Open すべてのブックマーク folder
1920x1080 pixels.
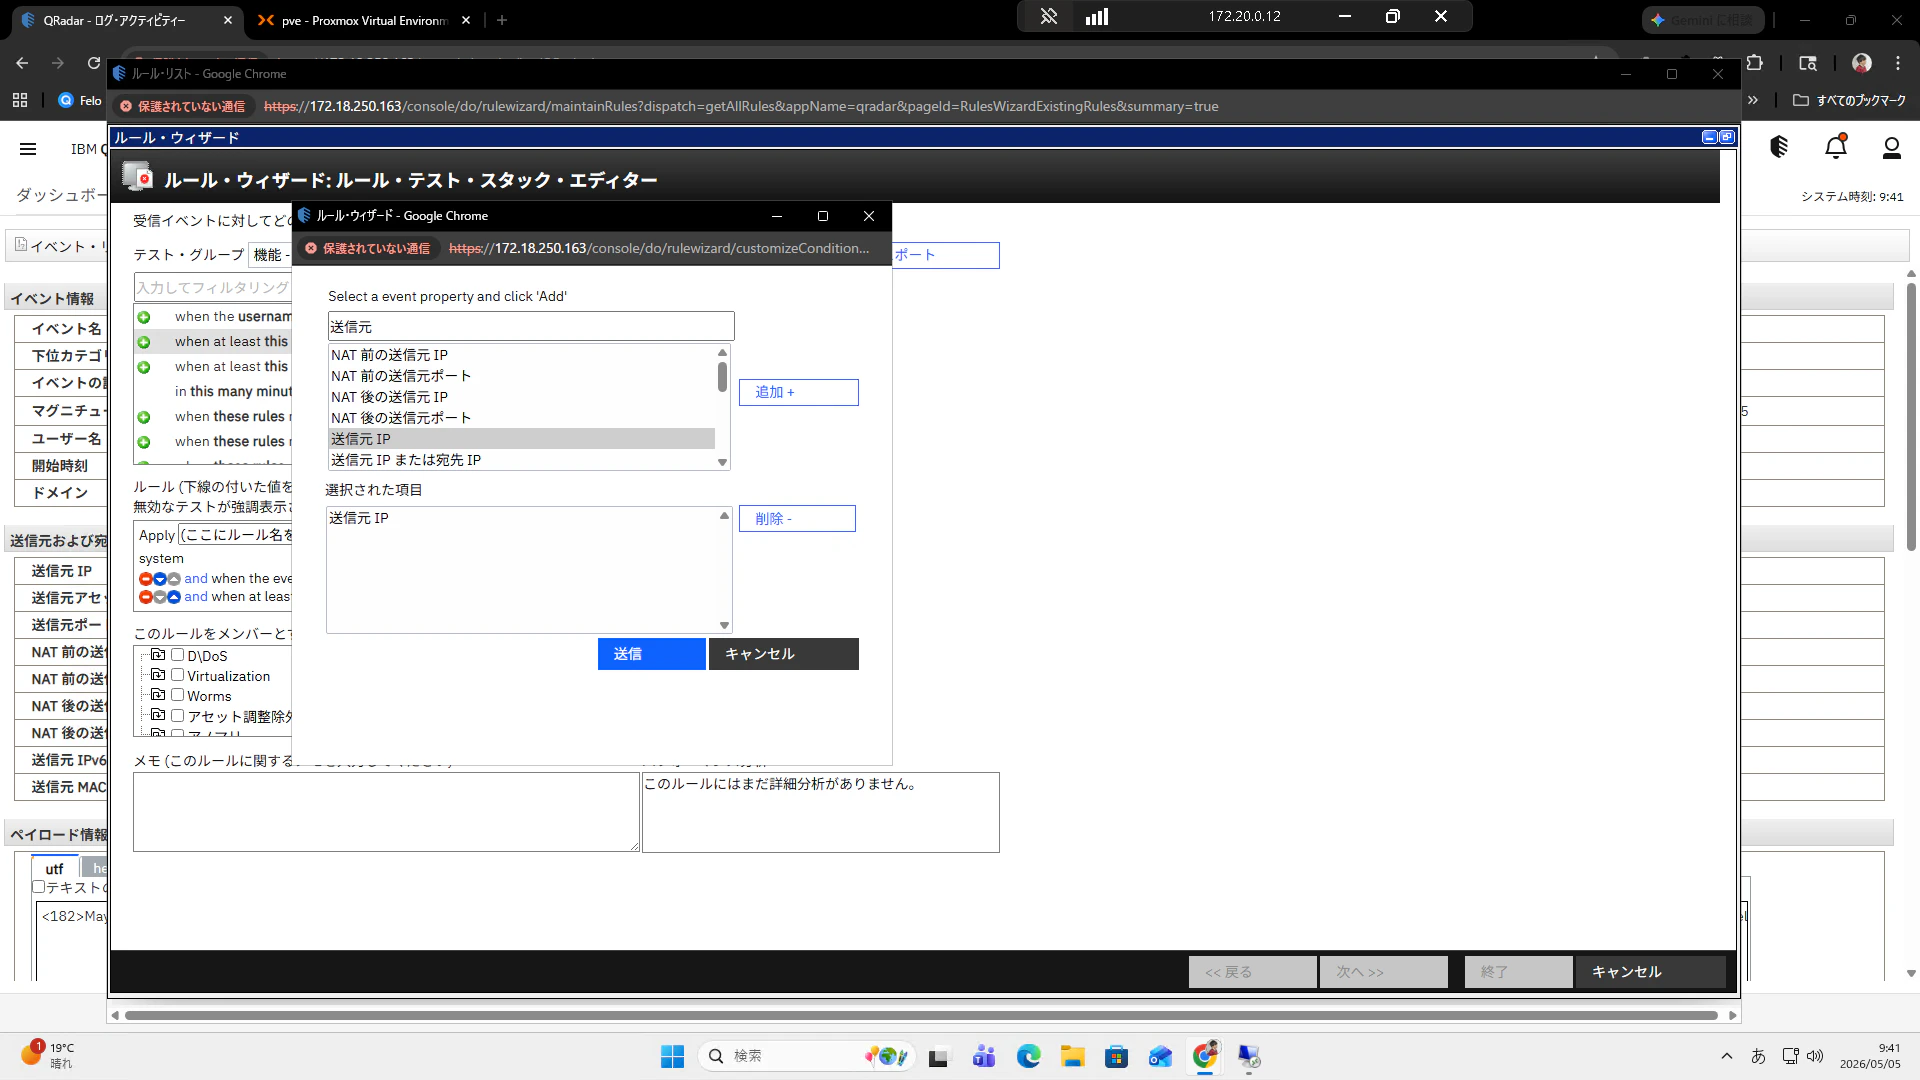[x=1850, y=100]
